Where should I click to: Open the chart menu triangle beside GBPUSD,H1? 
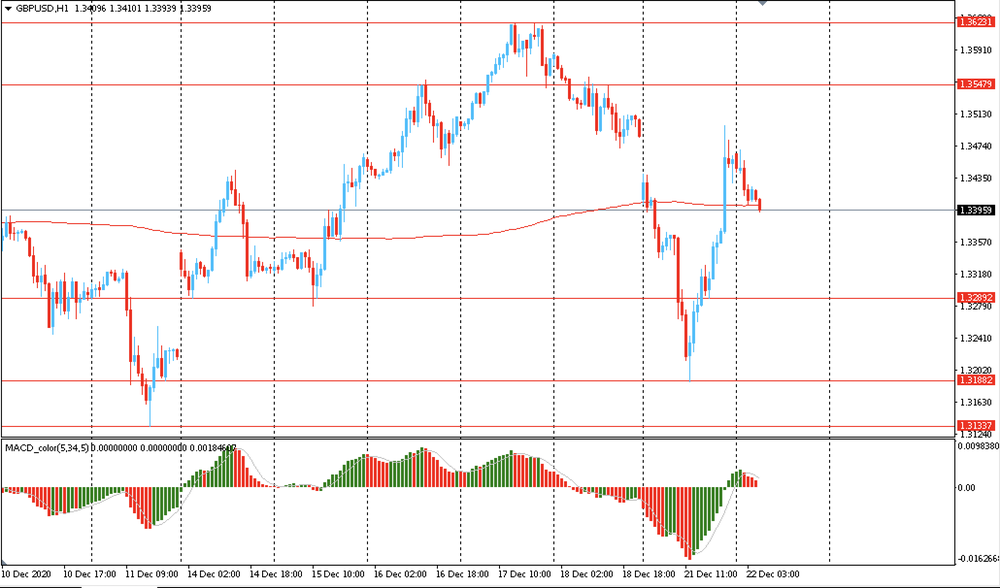[x=8, y=9]
